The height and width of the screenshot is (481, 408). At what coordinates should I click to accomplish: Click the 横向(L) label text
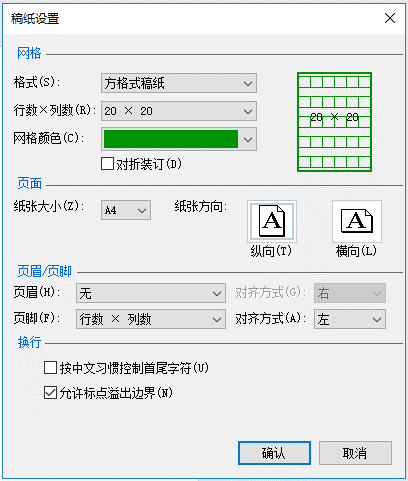356,251
